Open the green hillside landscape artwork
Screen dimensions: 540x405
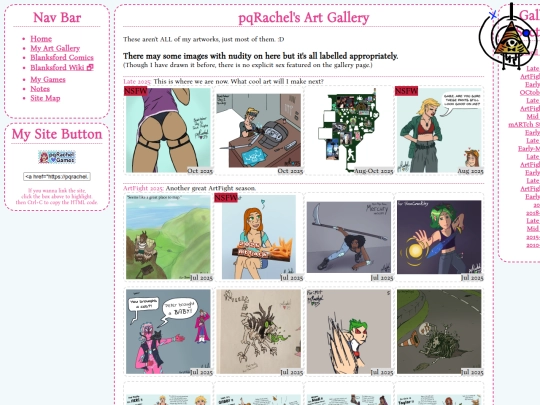pyautogui.click(x=168, y=237)
